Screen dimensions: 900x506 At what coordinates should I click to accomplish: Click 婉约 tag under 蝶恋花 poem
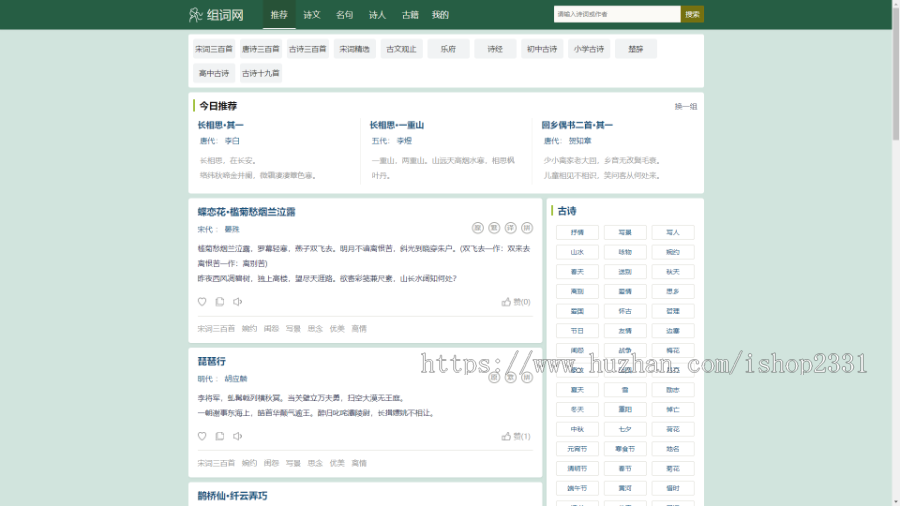[x=249, y=329]
